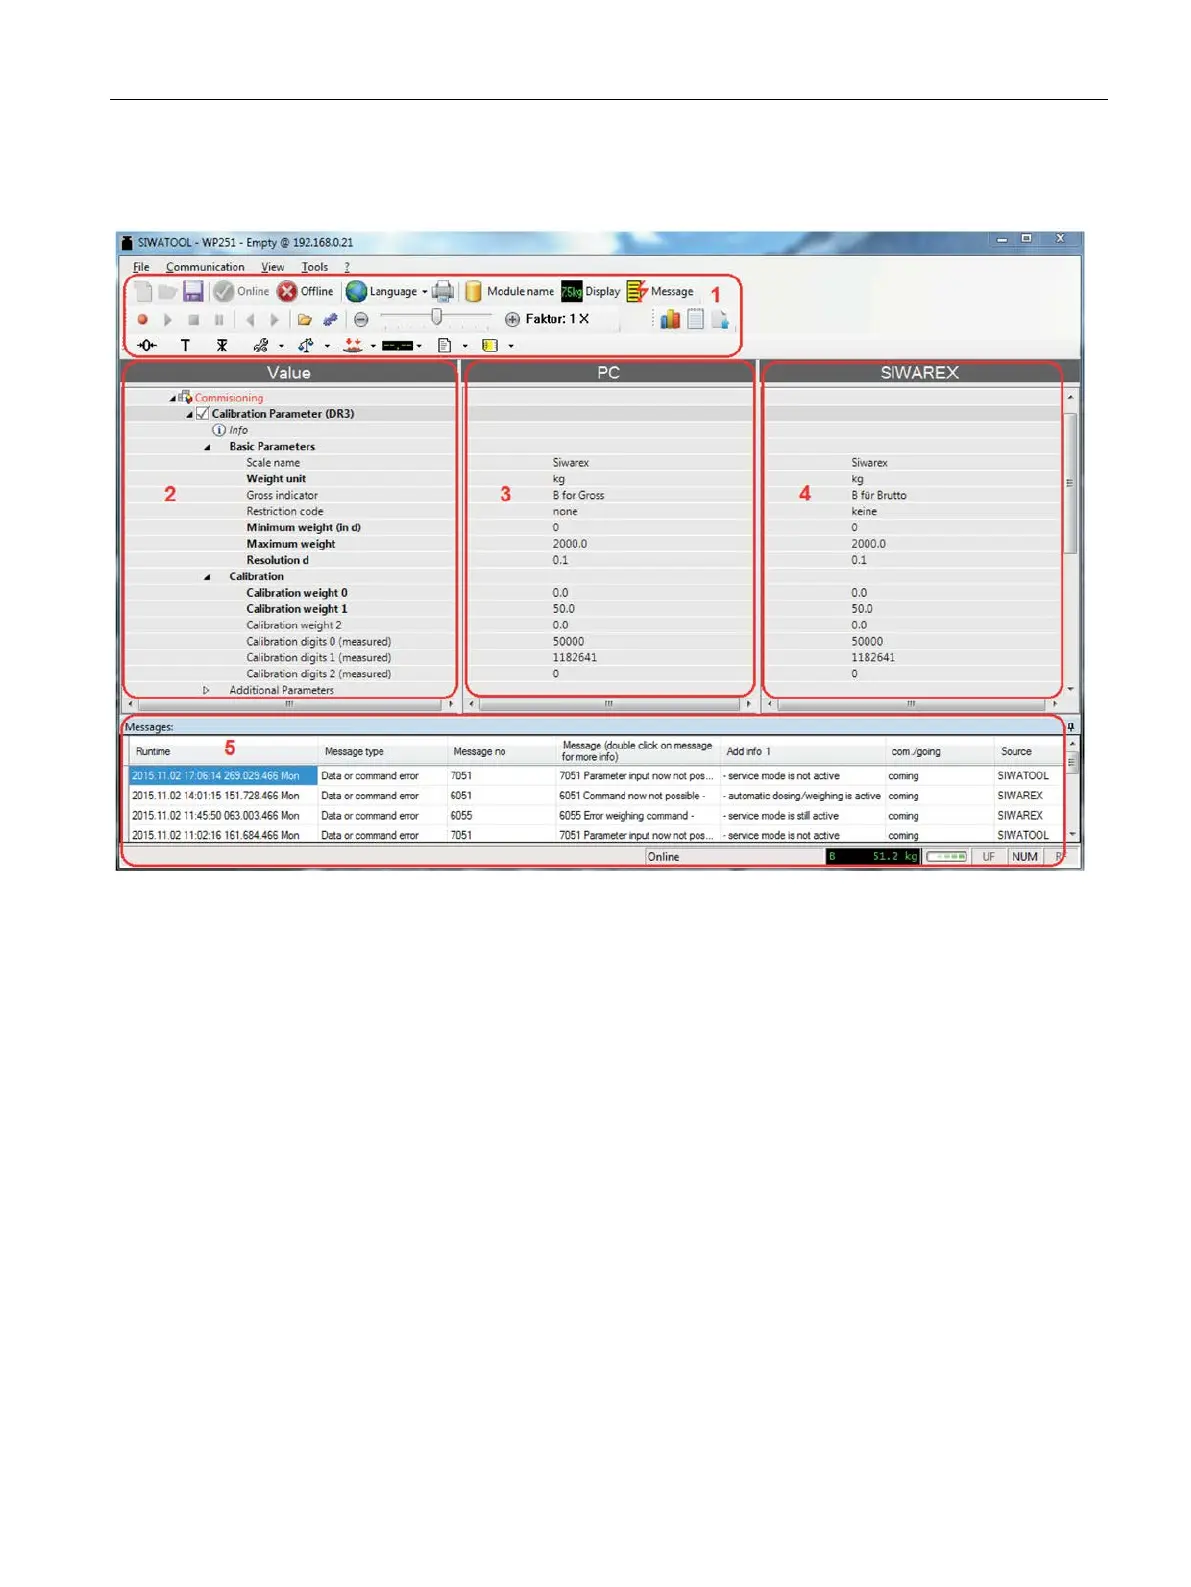Click the Message button with lightning icon
Viewport: 1191px width, 1587px height.
click(x=660, y=291)
